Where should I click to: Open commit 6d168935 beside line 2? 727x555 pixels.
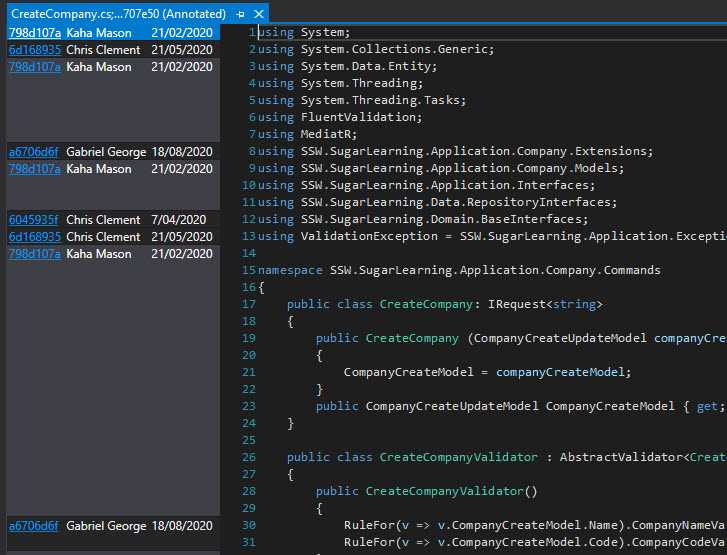pos(34,49)
